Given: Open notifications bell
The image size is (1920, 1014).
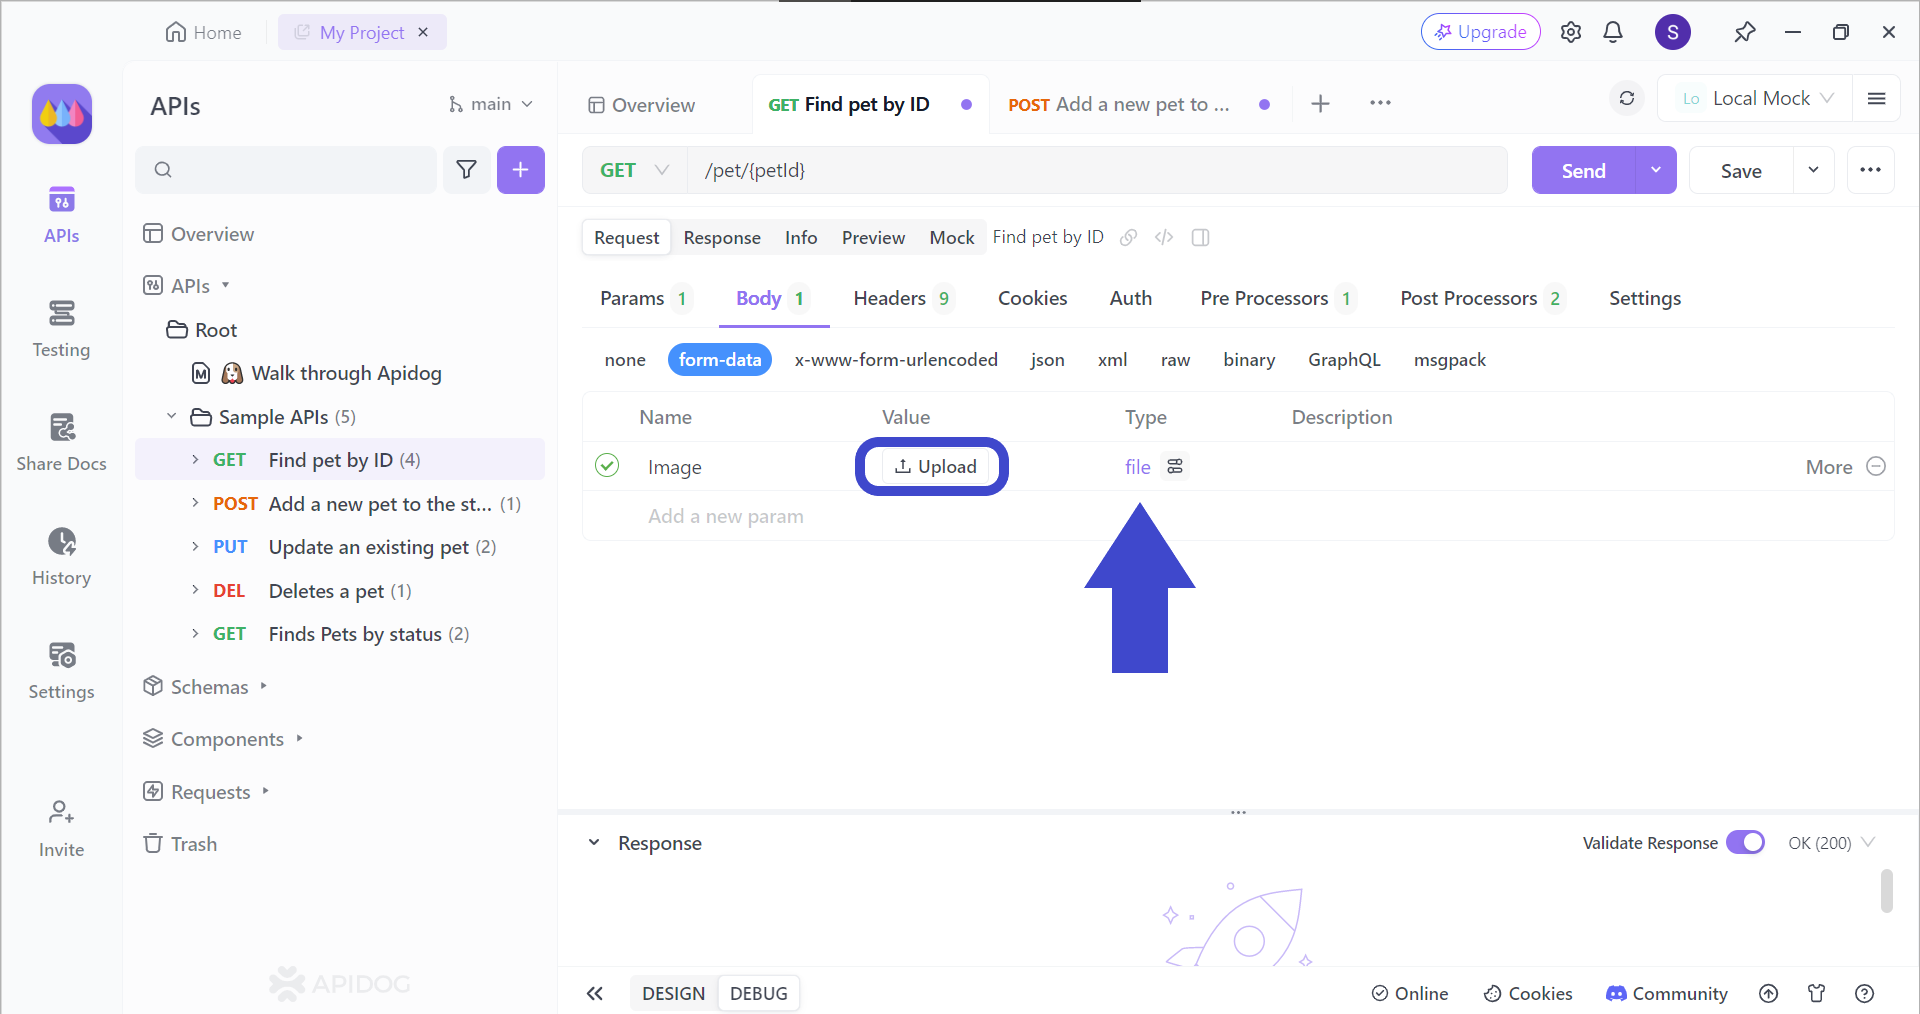Looking at the screenshot, I should click(x=1613, y=32).
